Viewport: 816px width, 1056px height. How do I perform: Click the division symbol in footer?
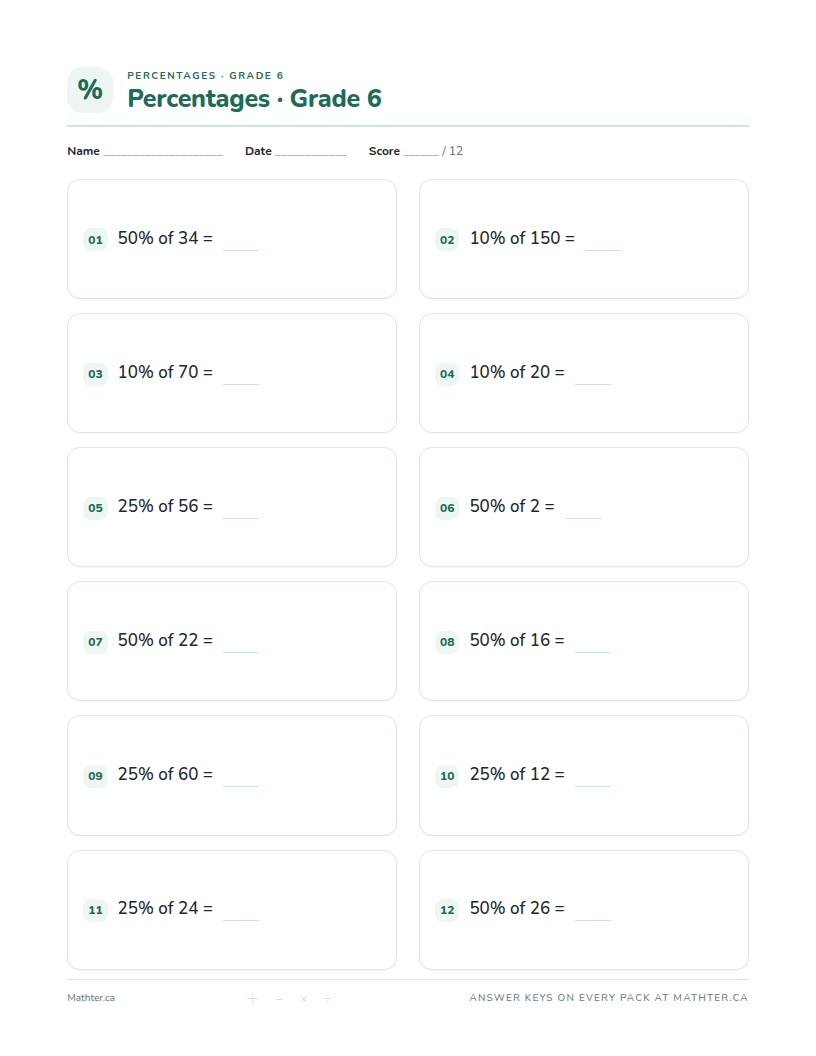(327, 998)
